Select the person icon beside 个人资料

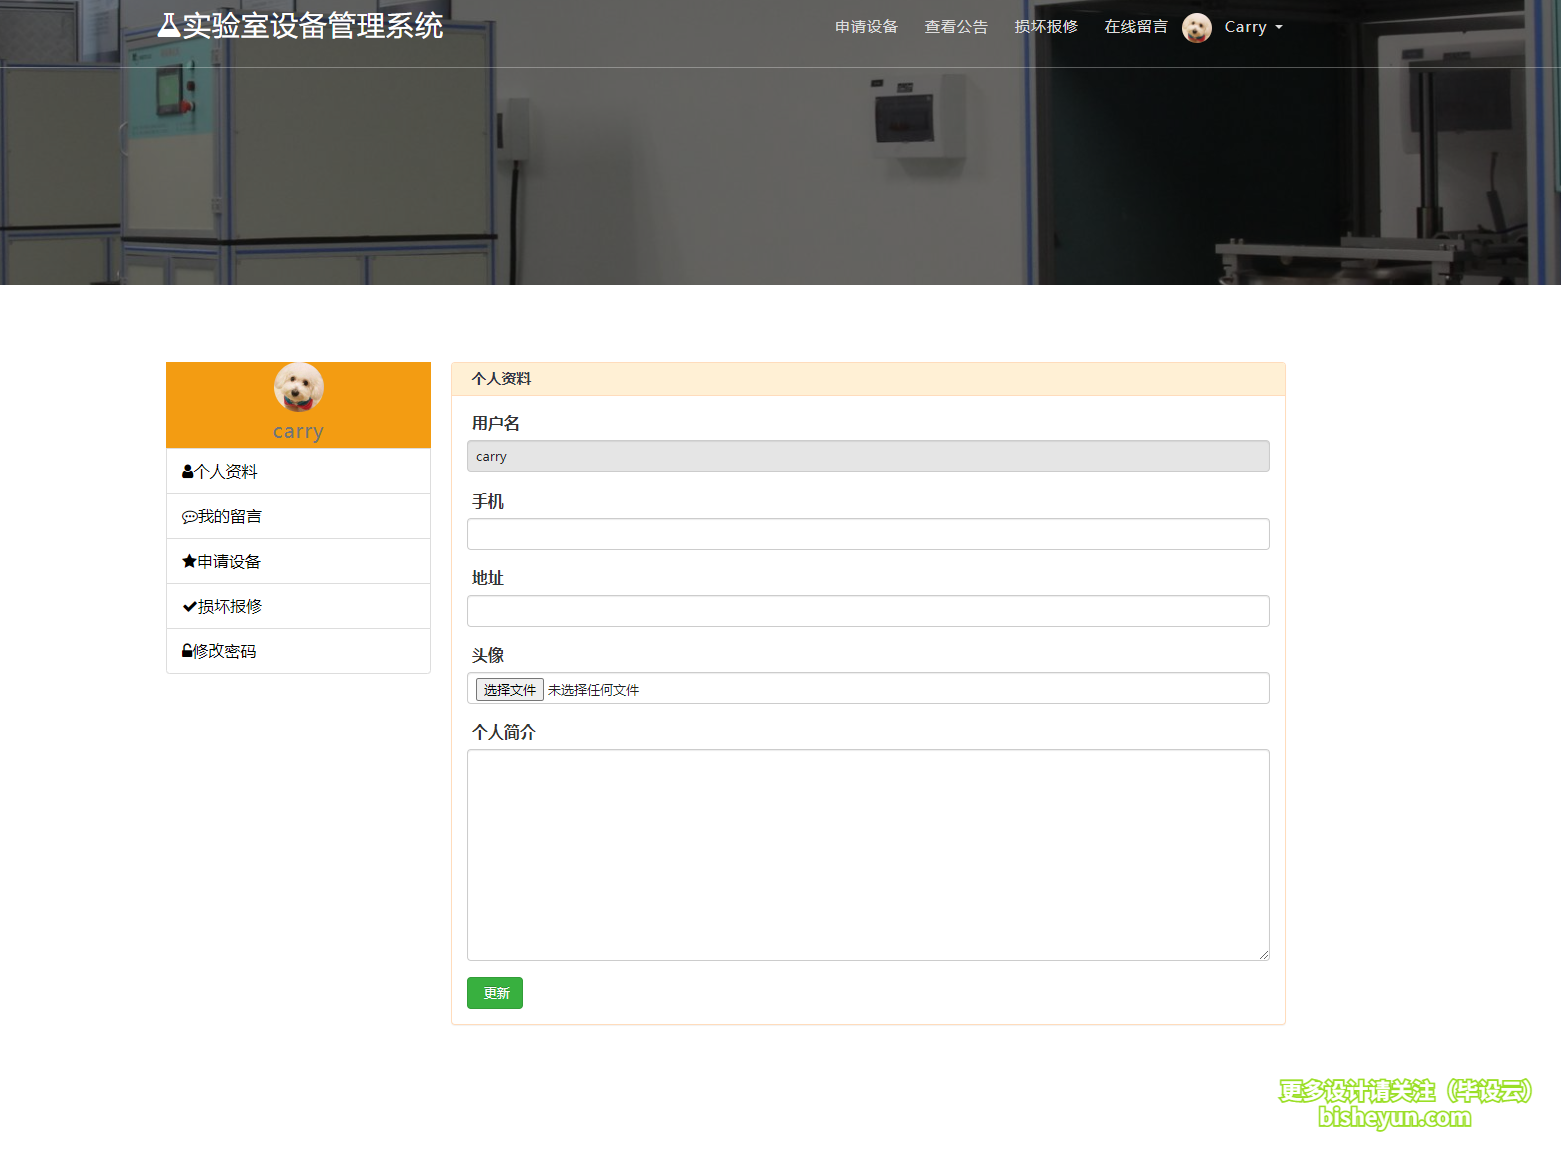(x=188, y=470)
